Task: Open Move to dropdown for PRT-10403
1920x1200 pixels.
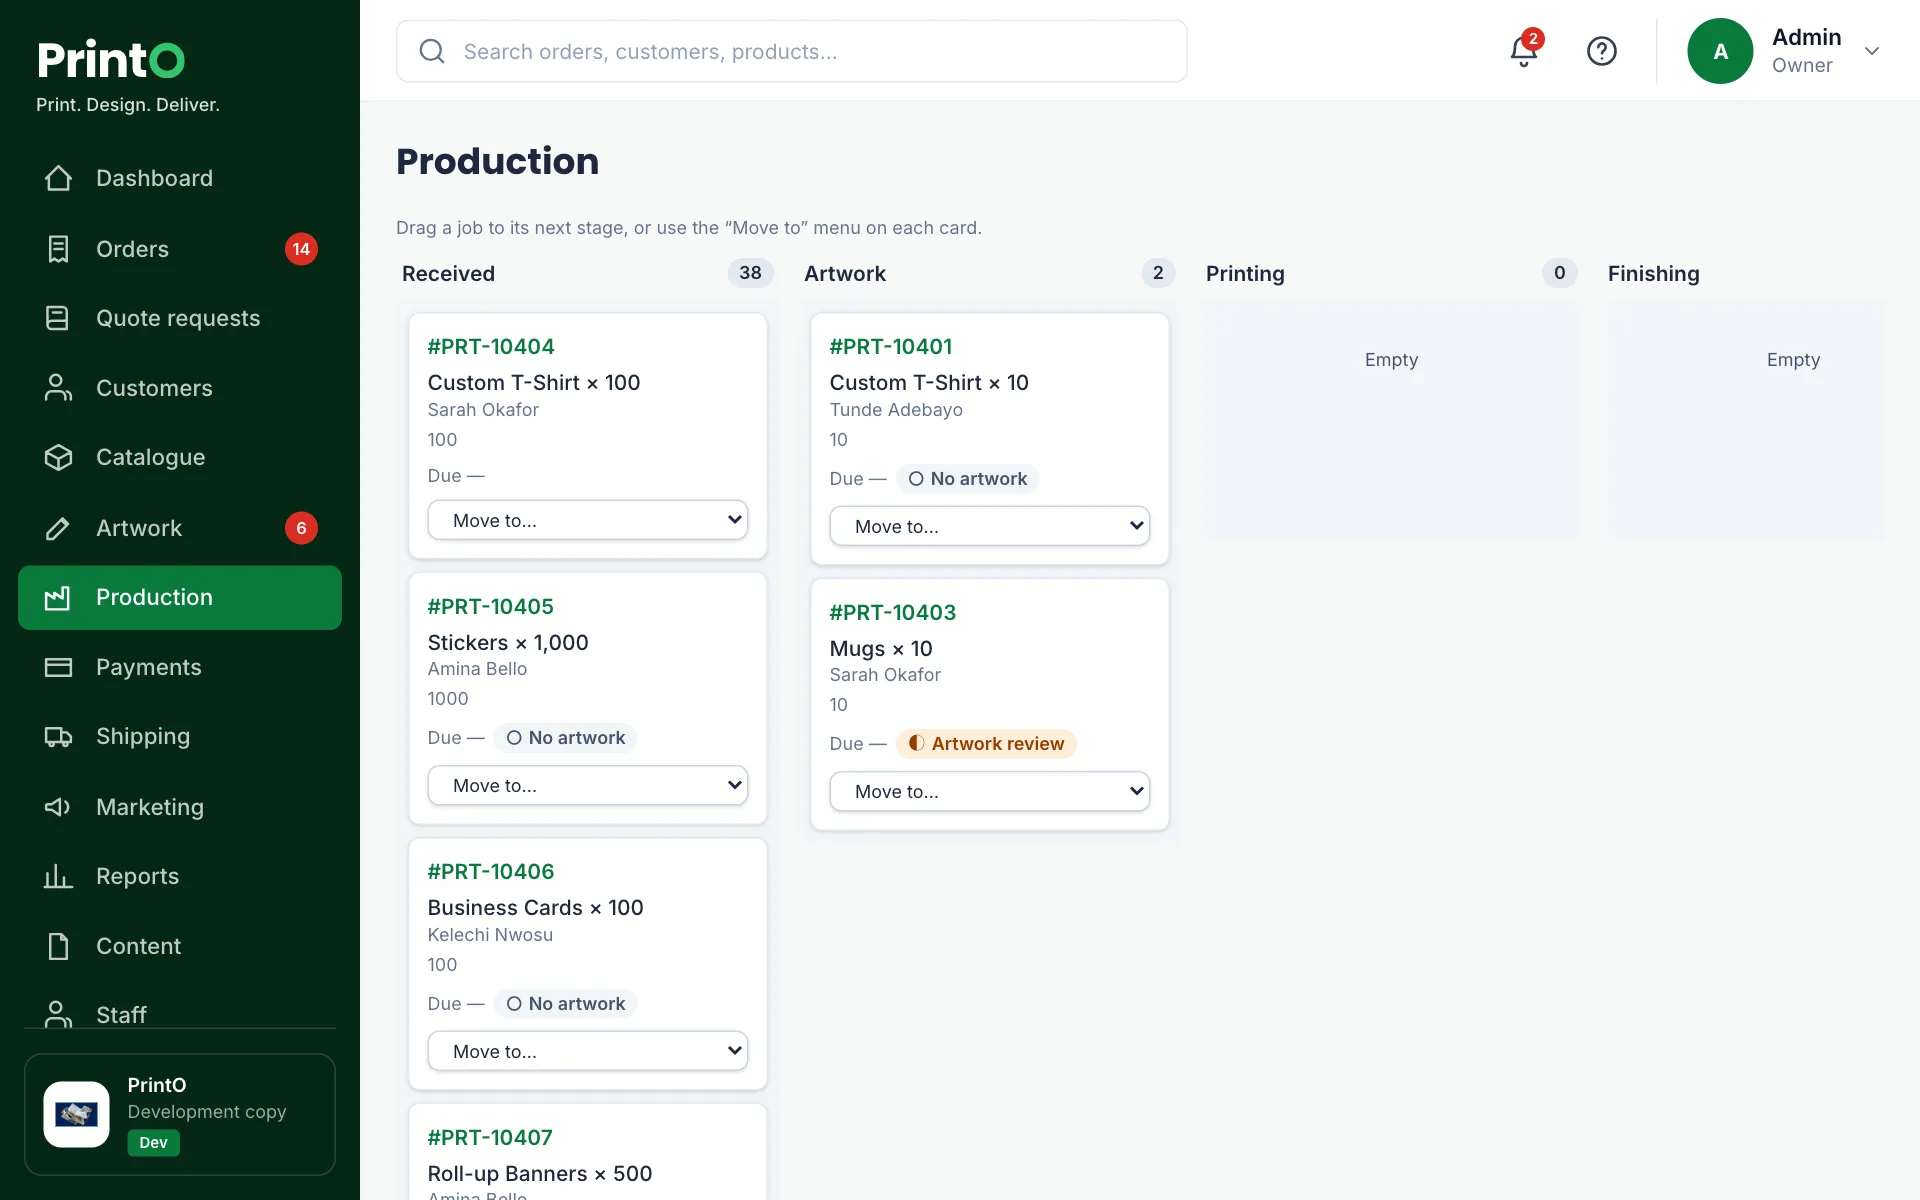Action: point(990,791)
